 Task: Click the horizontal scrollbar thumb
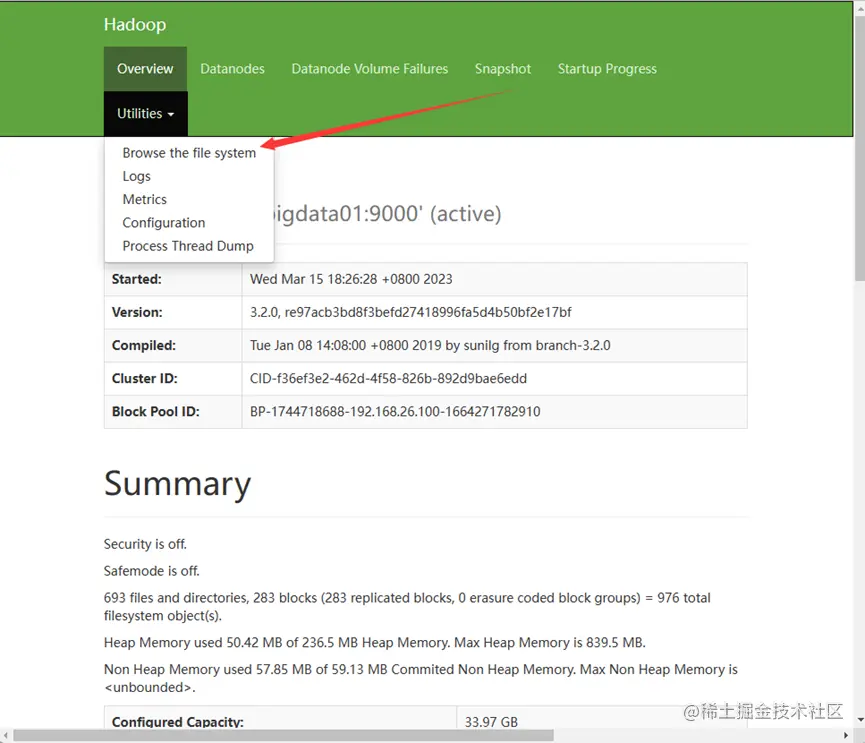click(x=283, y=736)
